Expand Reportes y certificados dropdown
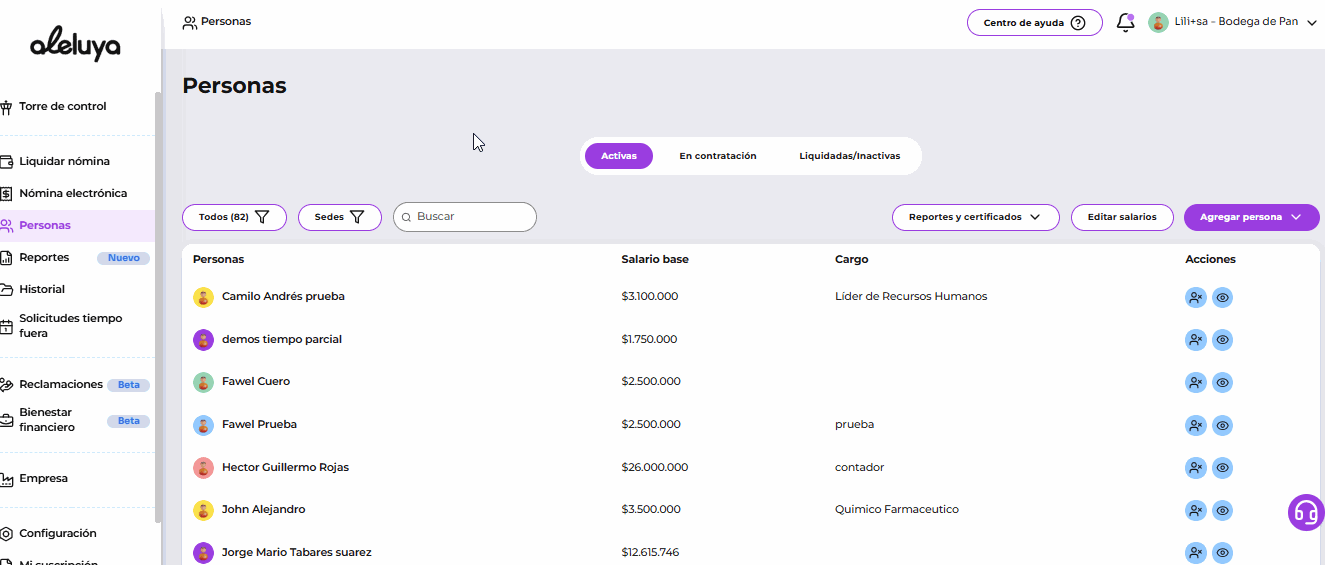The height and width of the screenshot is (565, 1325). click(x=975, y=217)
